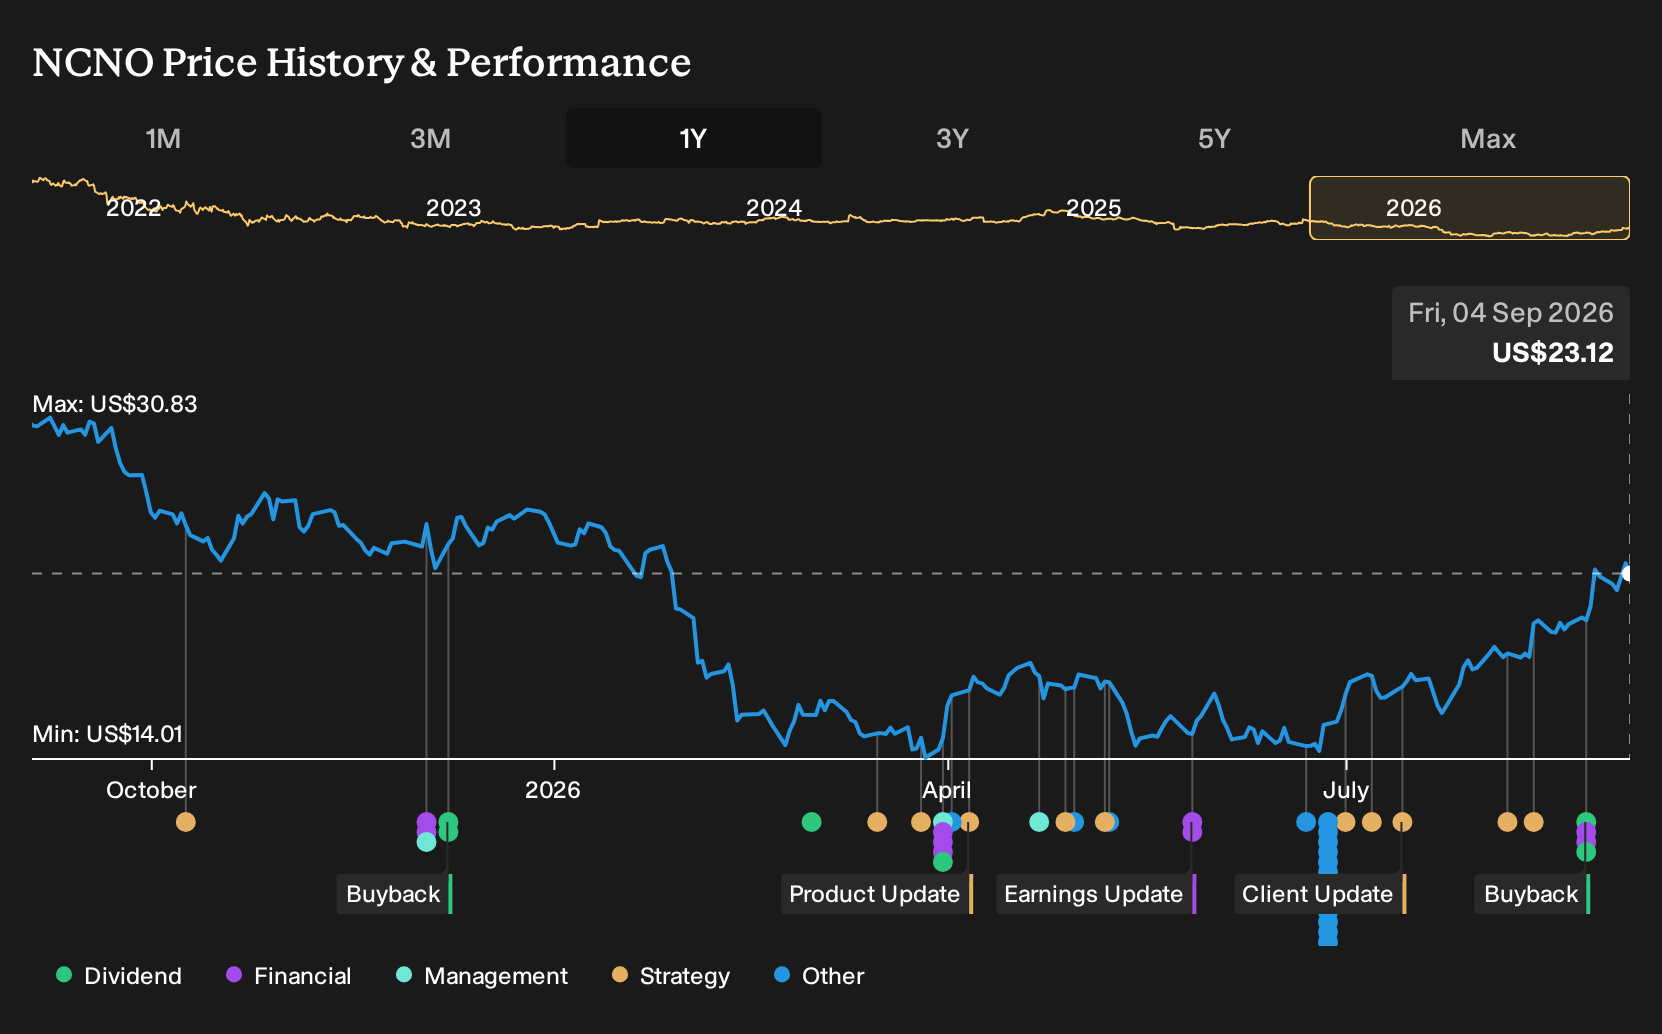This screenshot has height=1034, width=1662.
Task: Click the white current price point on line
Action: point(1628,573)
